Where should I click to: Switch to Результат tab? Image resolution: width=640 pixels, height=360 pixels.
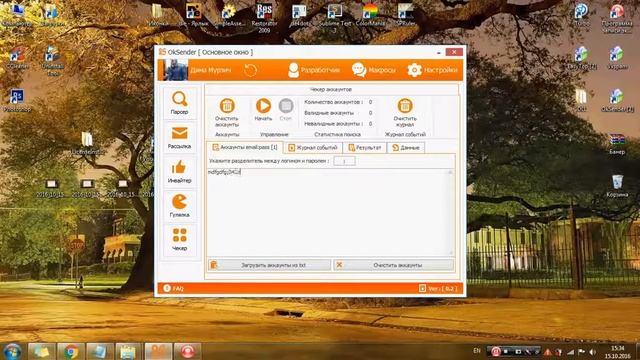coord(364,147)
